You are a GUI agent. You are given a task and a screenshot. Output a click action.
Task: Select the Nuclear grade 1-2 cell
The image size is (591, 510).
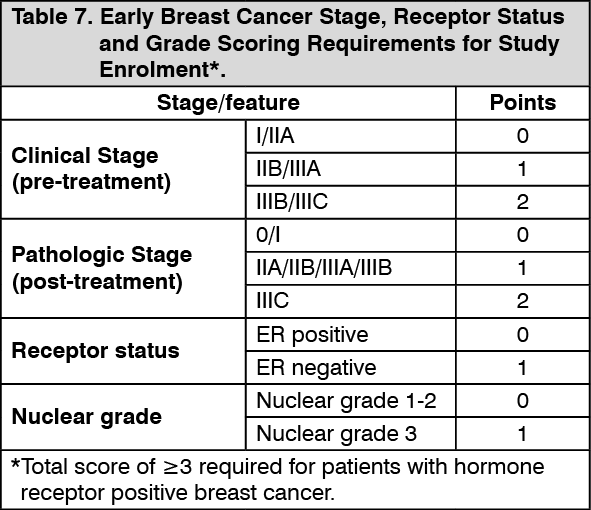click(351, 401)
